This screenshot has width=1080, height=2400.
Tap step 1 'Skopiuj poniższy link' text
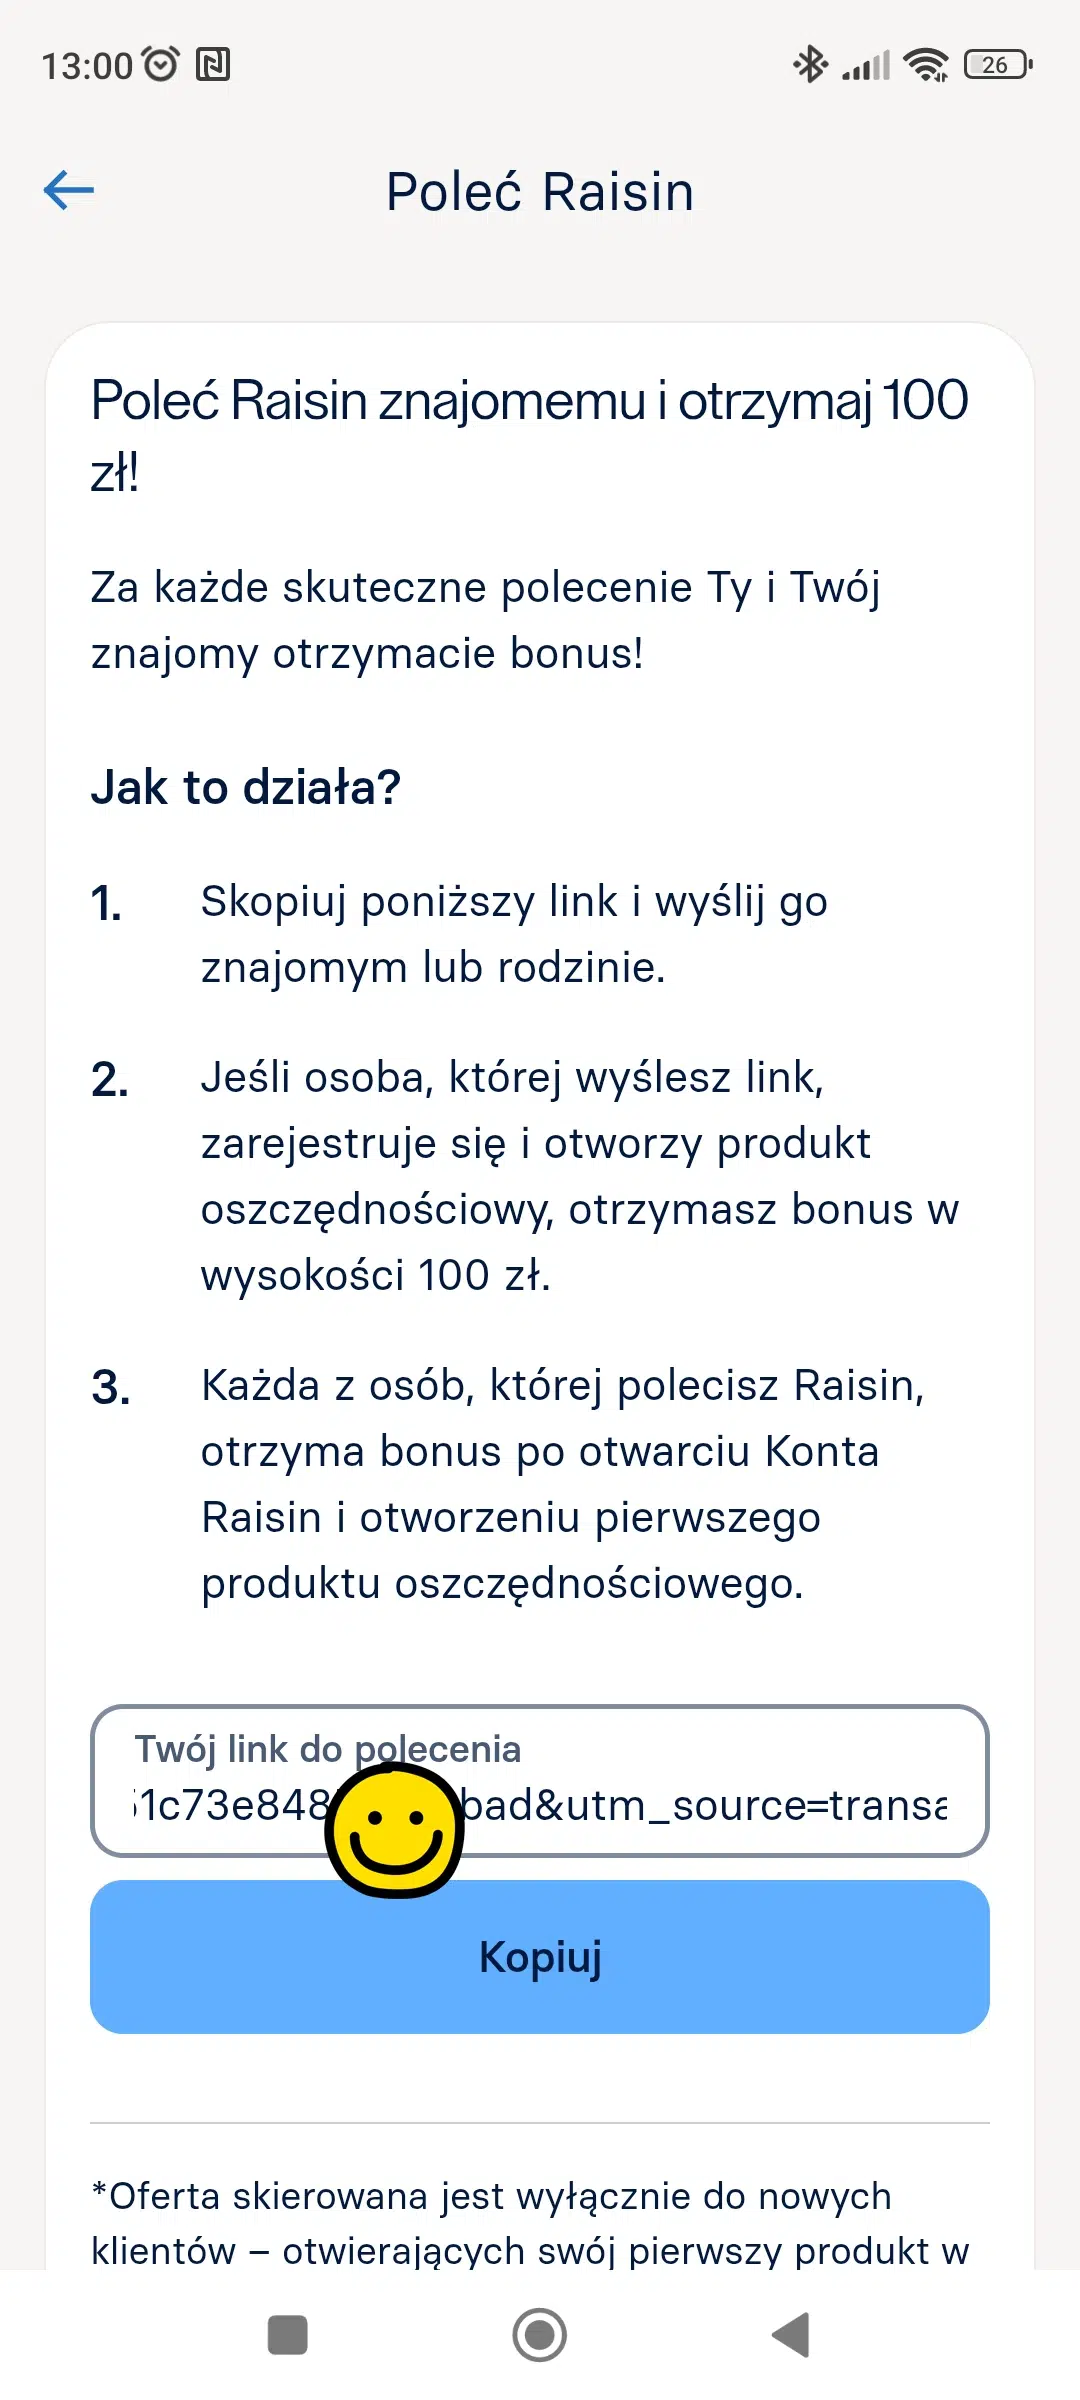(514, 934)
